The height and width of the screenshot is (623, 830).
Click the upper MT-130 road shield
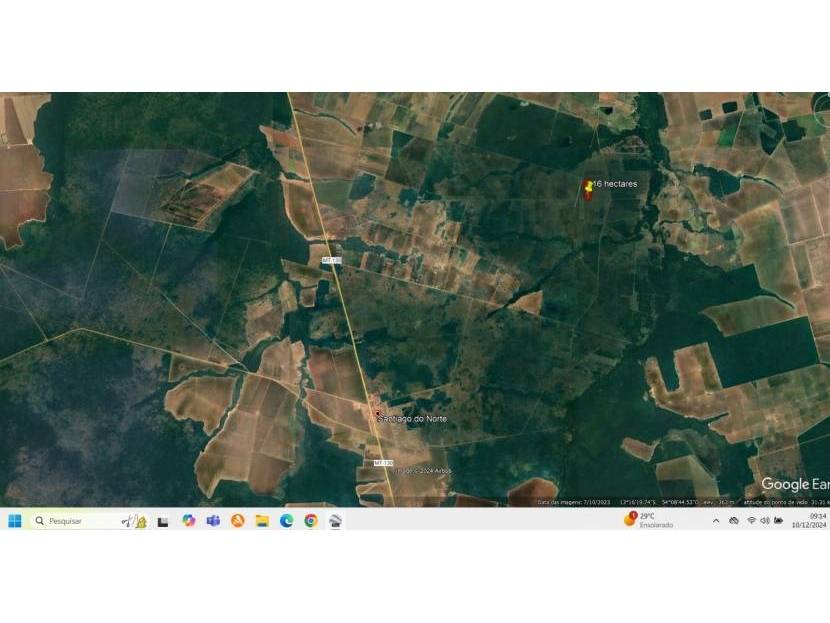(331, 260)
